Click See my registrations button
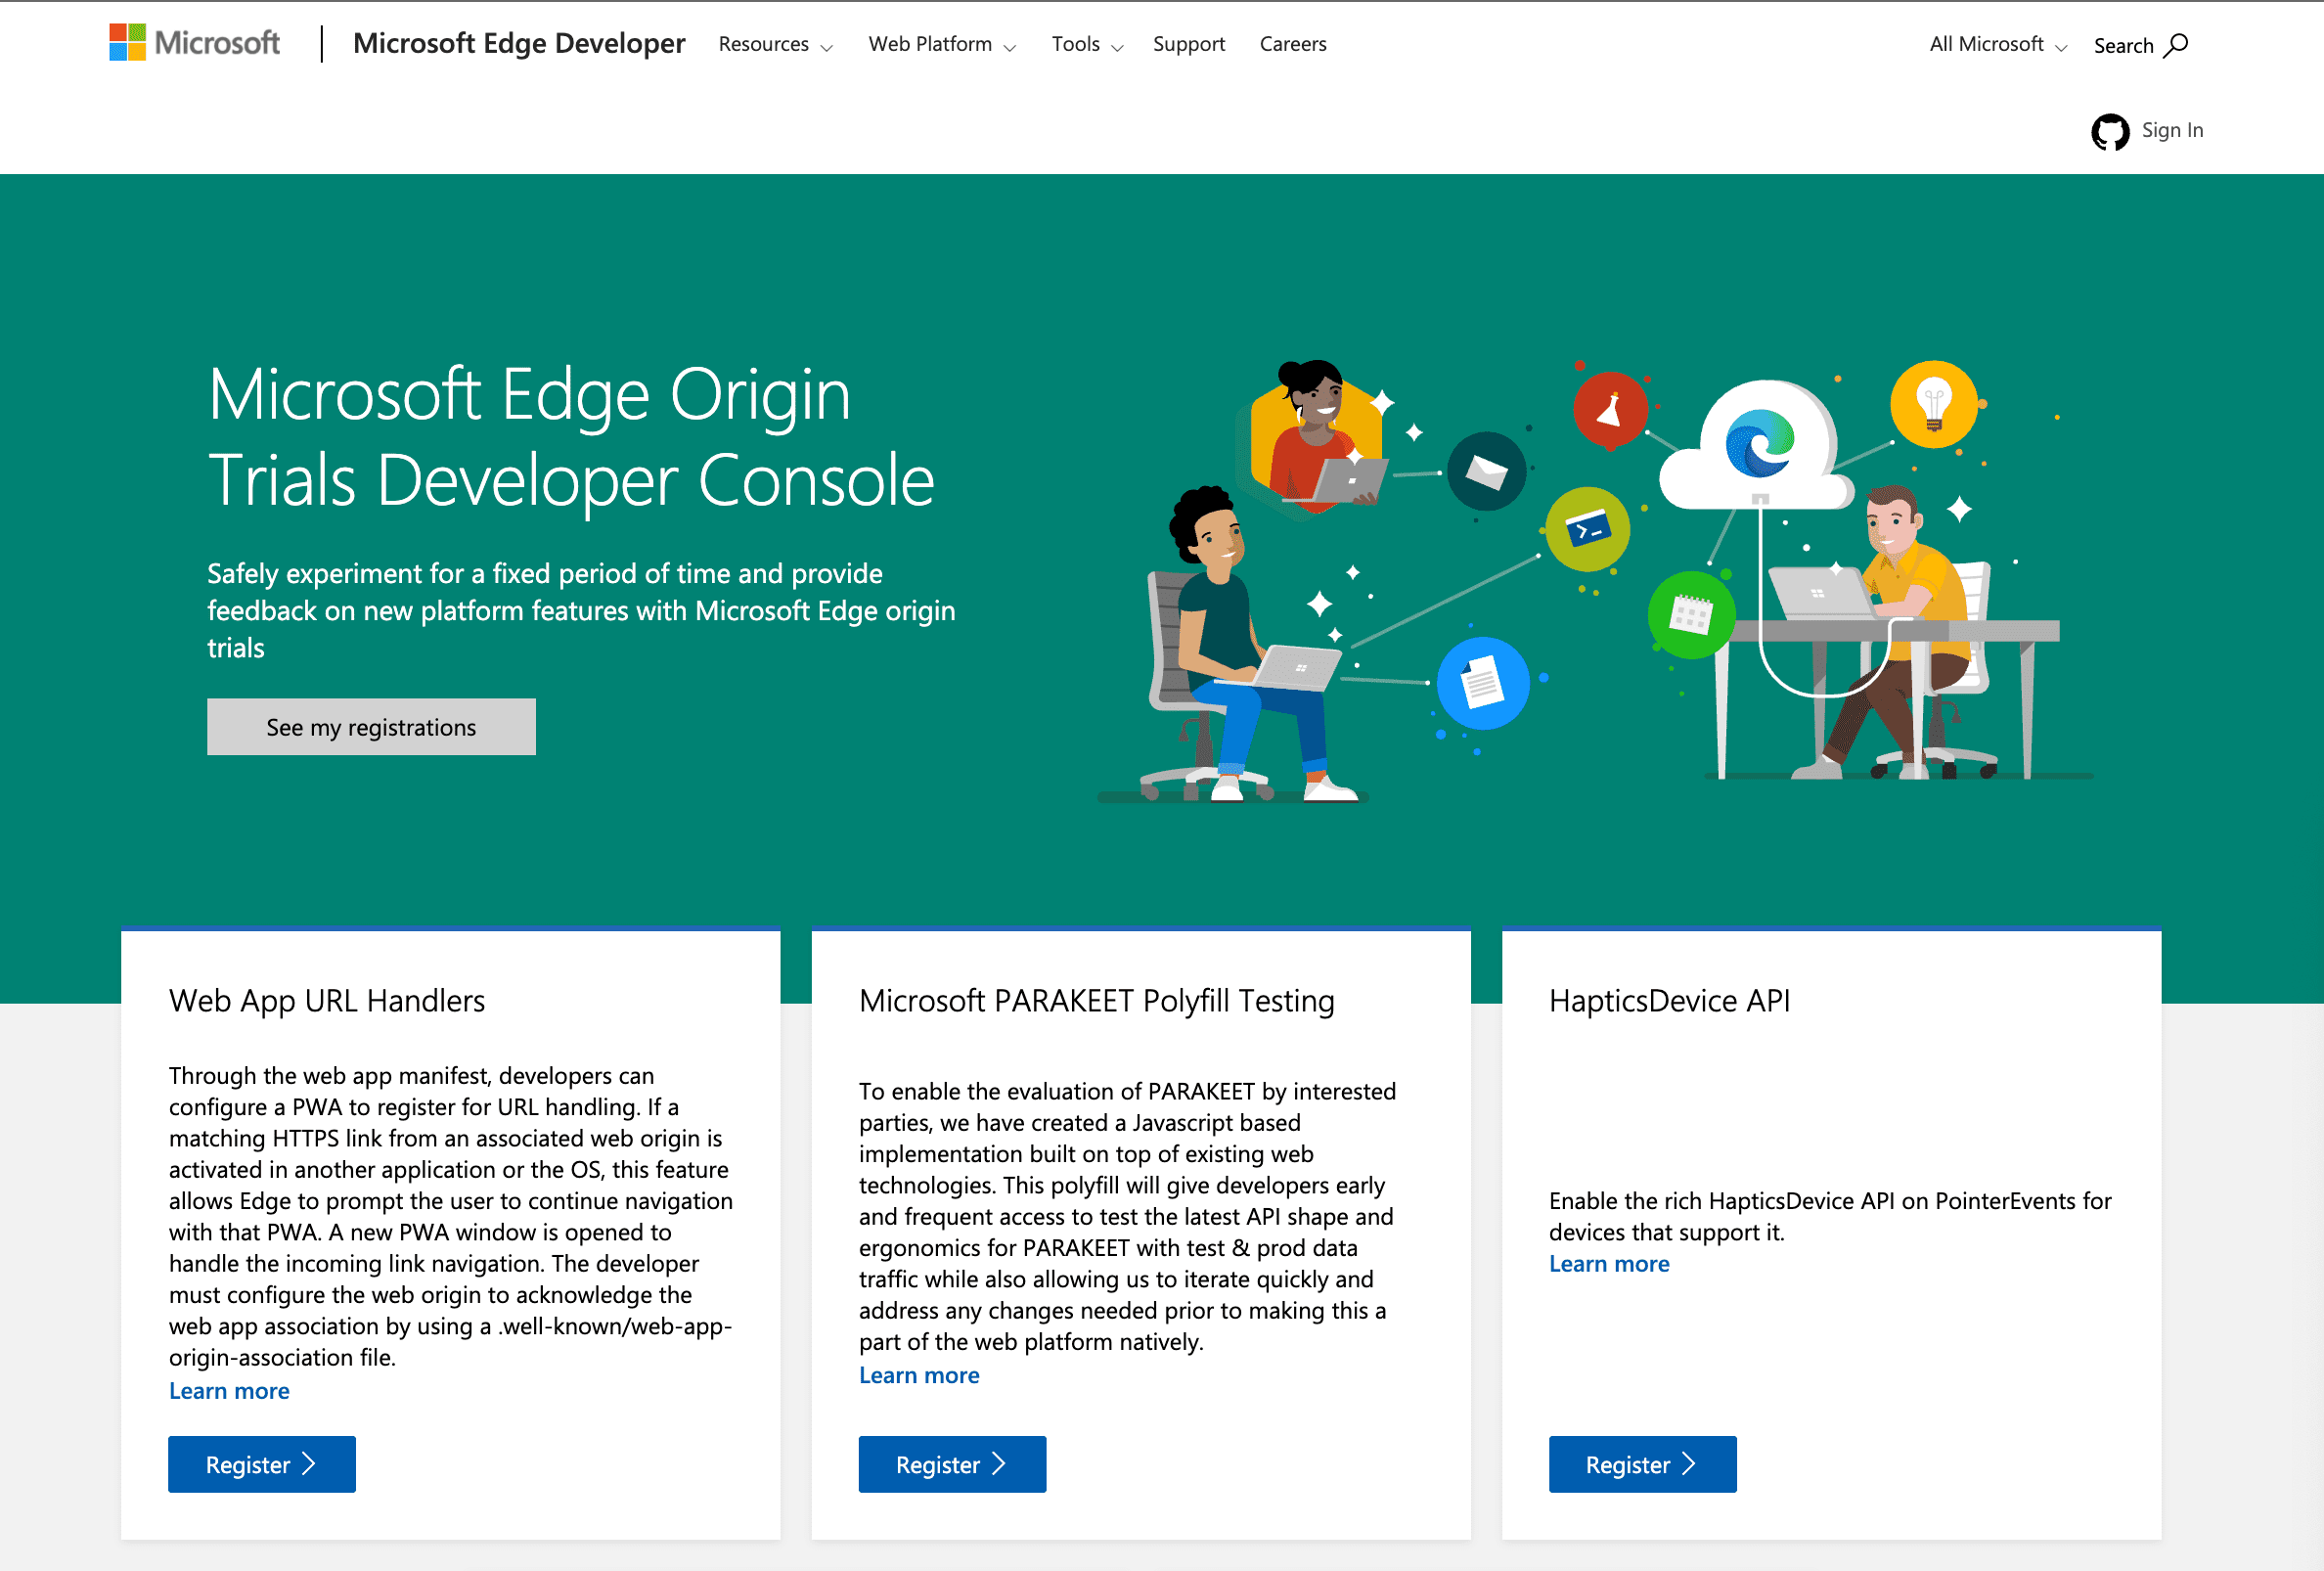 pos(370,726)
